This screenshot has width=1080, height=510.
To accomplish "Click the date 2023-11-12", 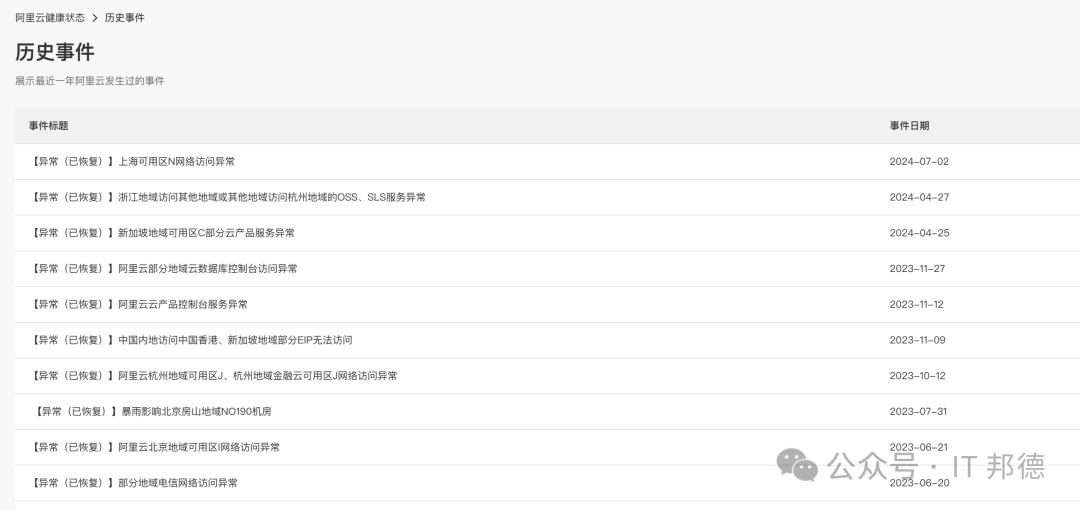I will (x=917, y=305).
